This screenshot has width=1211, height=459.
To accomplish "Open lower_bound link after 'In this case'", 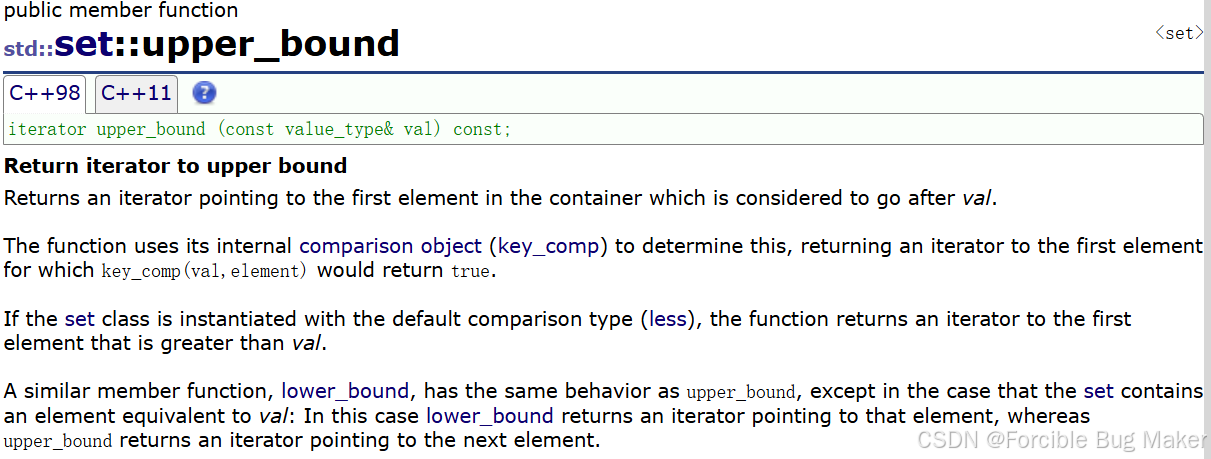I will [x=489, y=415].
